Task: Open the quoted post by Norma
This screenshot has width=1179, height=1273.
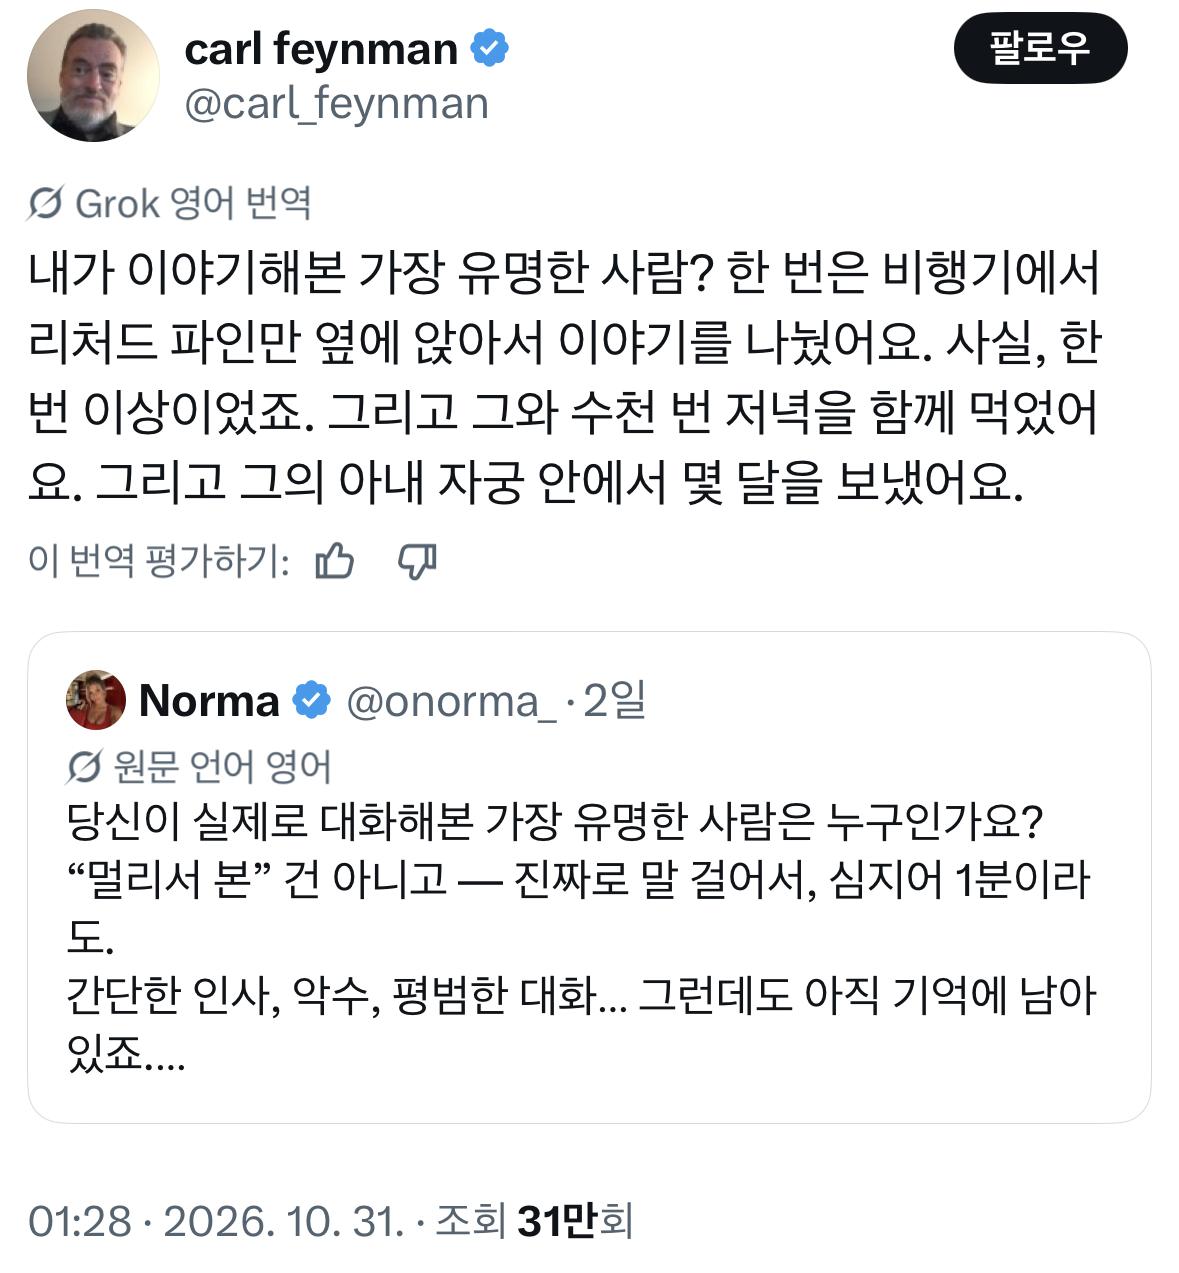Action: pyautogui.click(x=589, y=877)
